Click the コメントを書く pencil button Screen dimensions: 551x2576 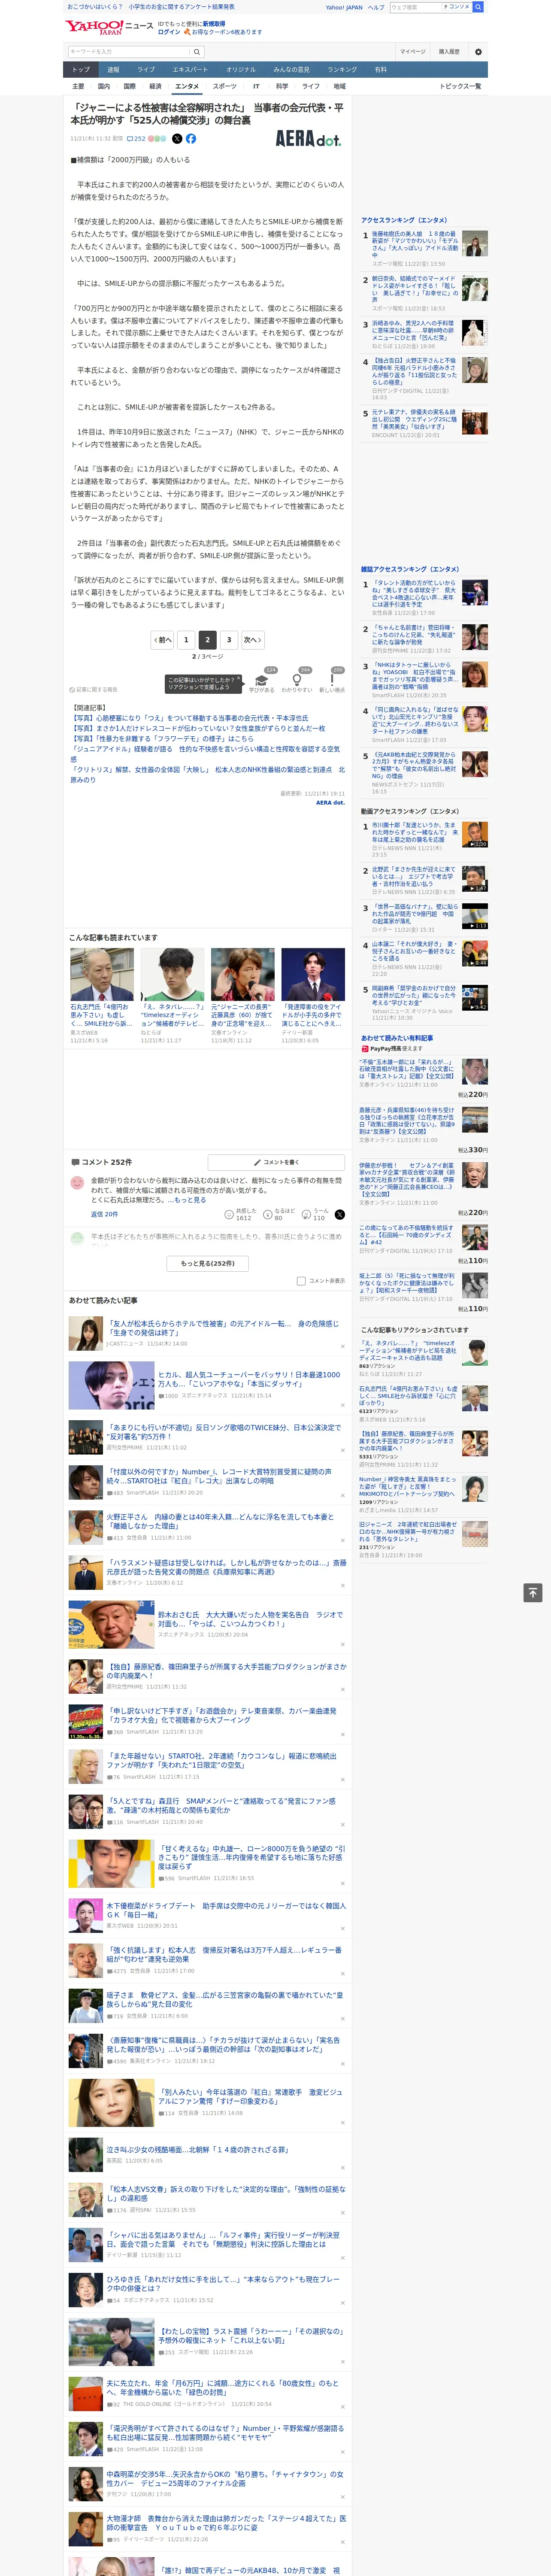[277, 1162]
